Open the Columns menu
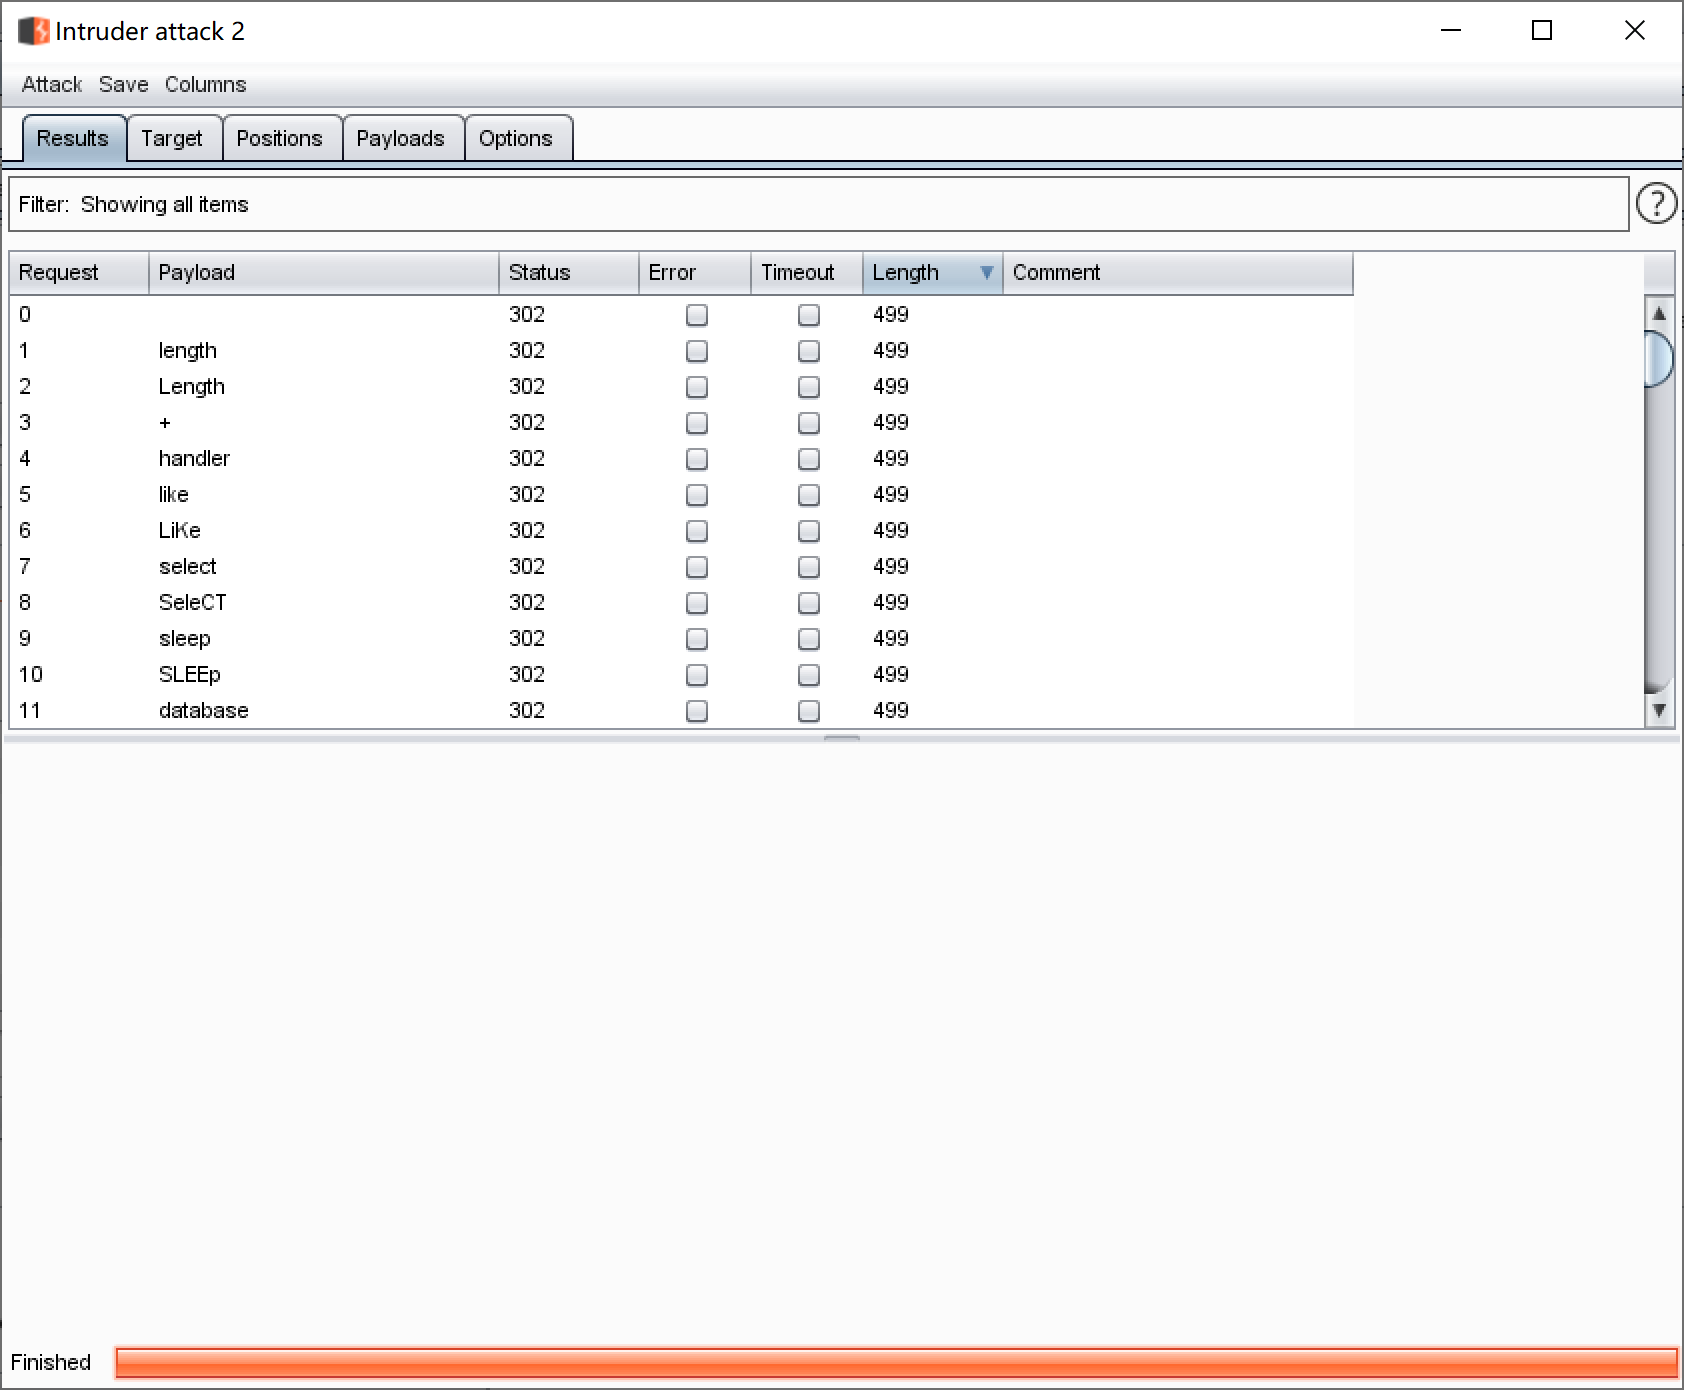This screenshot has height=1390, width=1684. 205,85
